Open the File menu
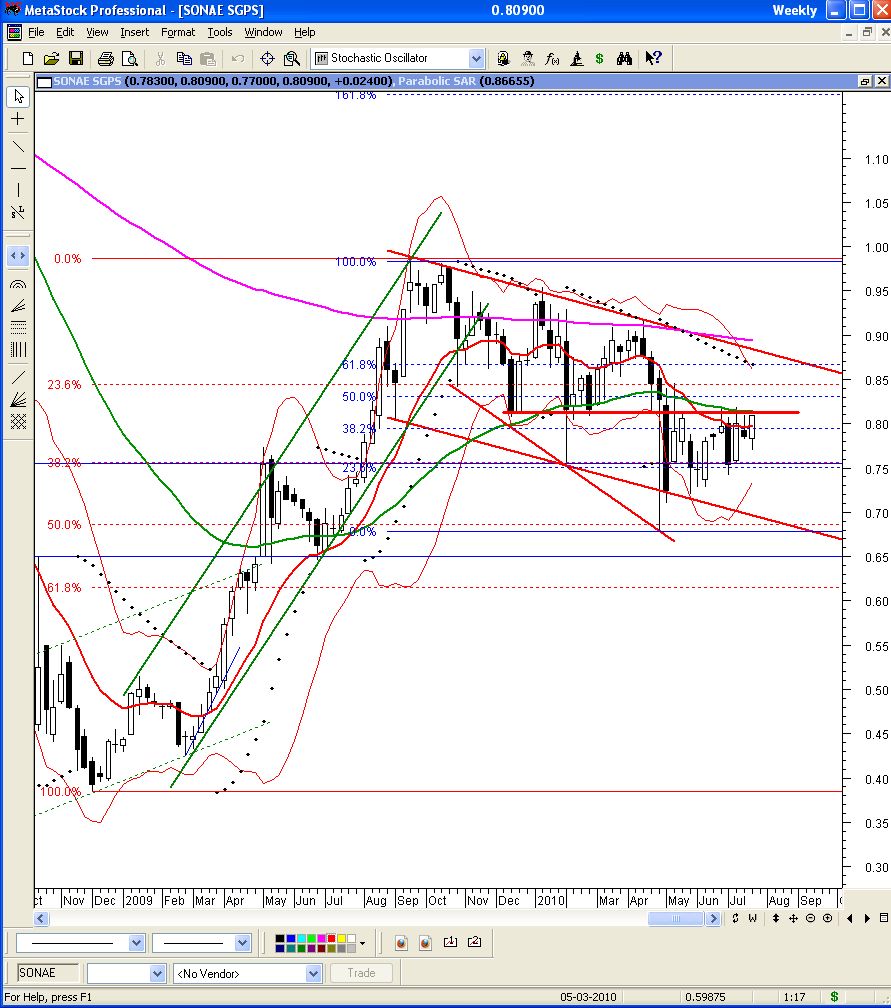The height and width of the screenshot is (1008, 891). [36, 32]
